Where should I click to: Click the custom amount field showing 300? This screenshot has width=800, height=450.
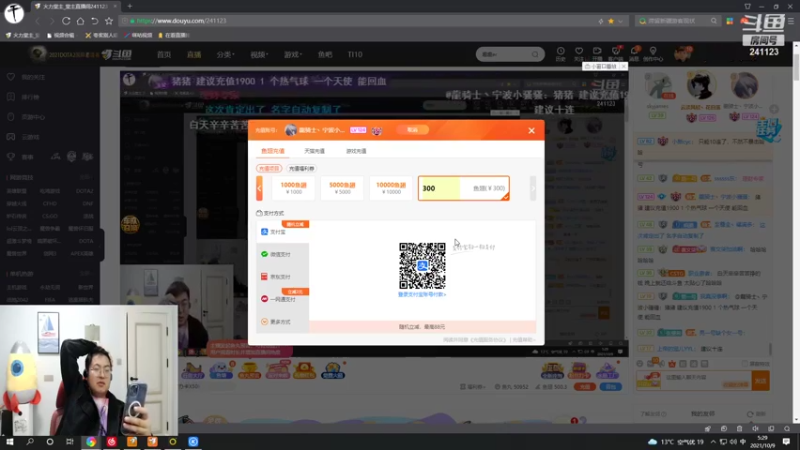463,188
